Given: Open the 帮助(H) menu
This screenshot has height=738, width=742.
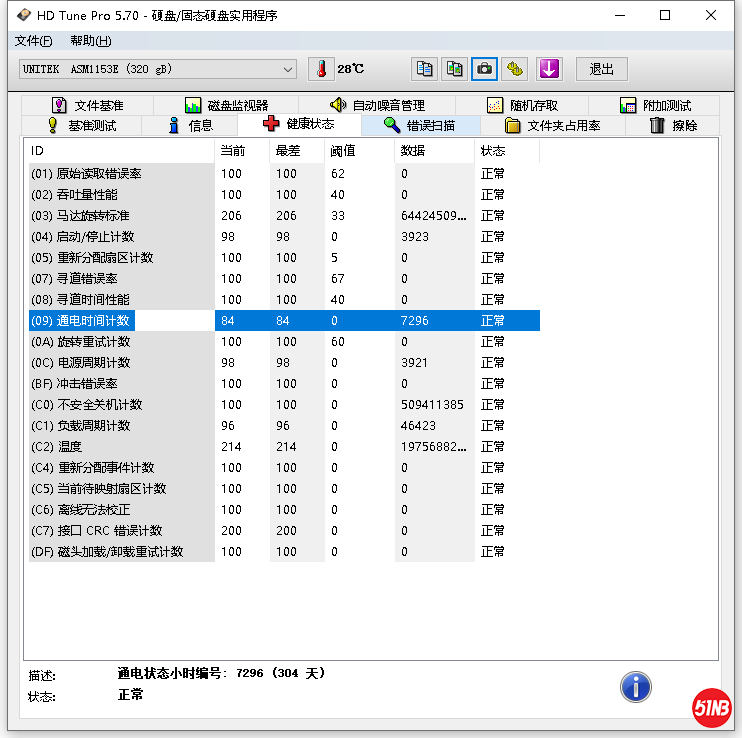Looking at the screenshot, I should click(90, 41).
